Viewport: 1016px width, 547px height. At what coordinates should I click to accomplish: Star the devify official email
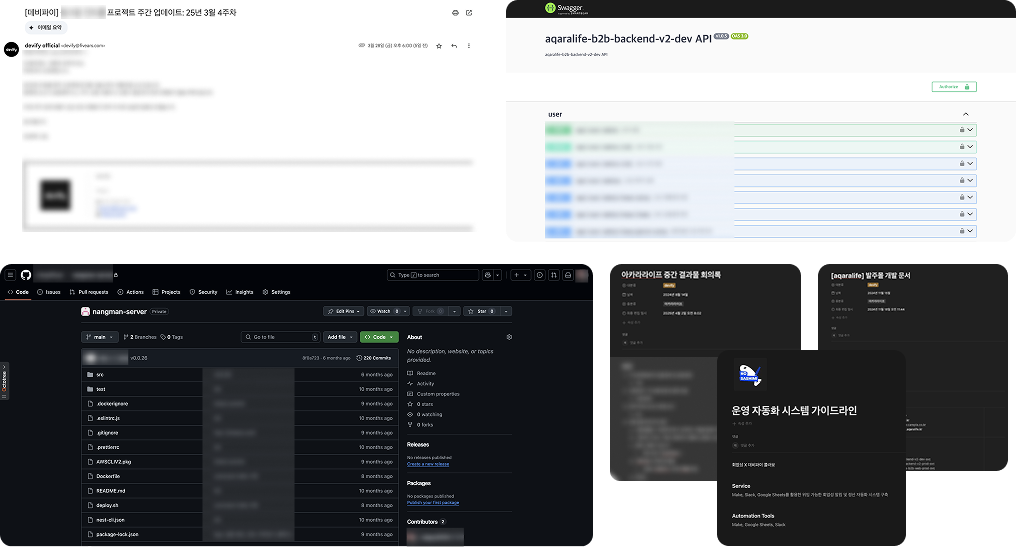[439, 46]
